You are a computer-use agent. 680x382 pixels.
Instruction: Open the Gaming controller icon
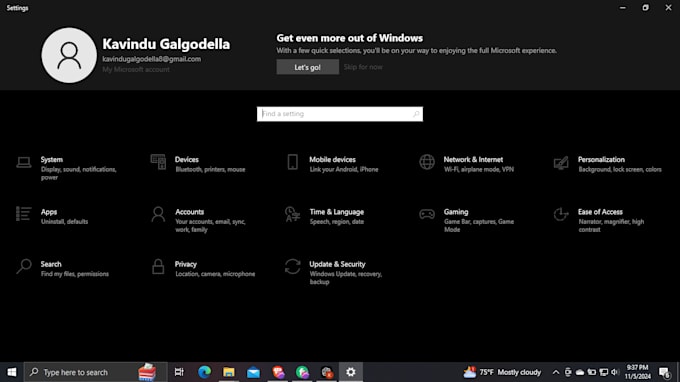coord(427,214)
